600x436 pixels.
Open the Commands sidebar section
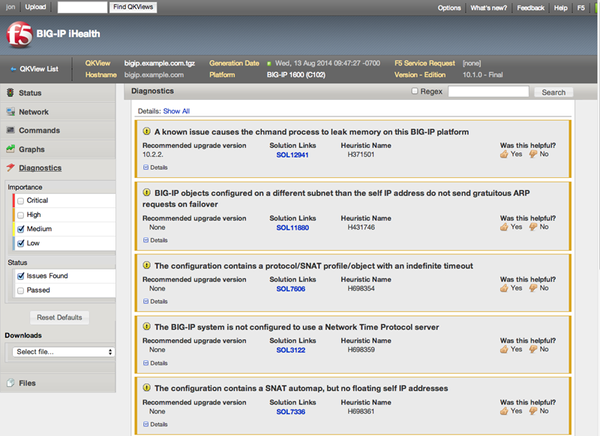tap(39, 130)
